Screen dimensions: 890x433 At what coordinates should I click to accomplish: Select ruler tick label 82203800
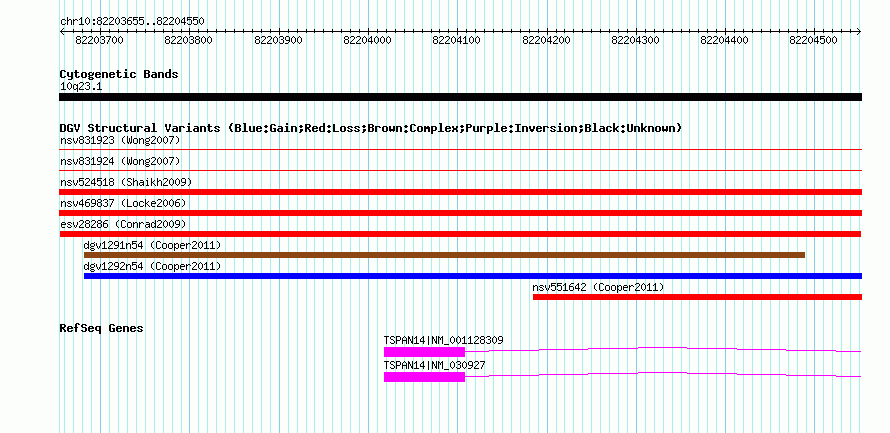188,40
